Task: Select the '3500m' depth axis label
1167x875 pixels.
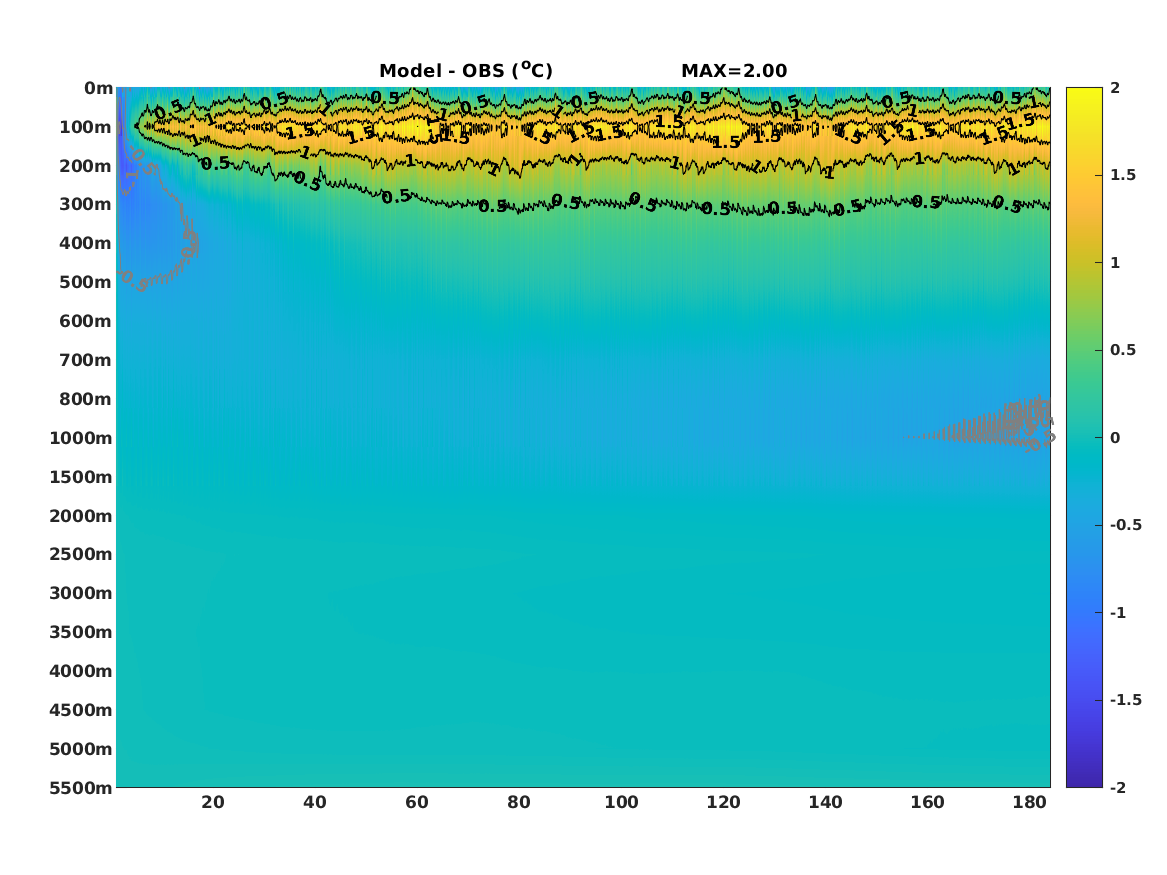Action: click(81, 632)
